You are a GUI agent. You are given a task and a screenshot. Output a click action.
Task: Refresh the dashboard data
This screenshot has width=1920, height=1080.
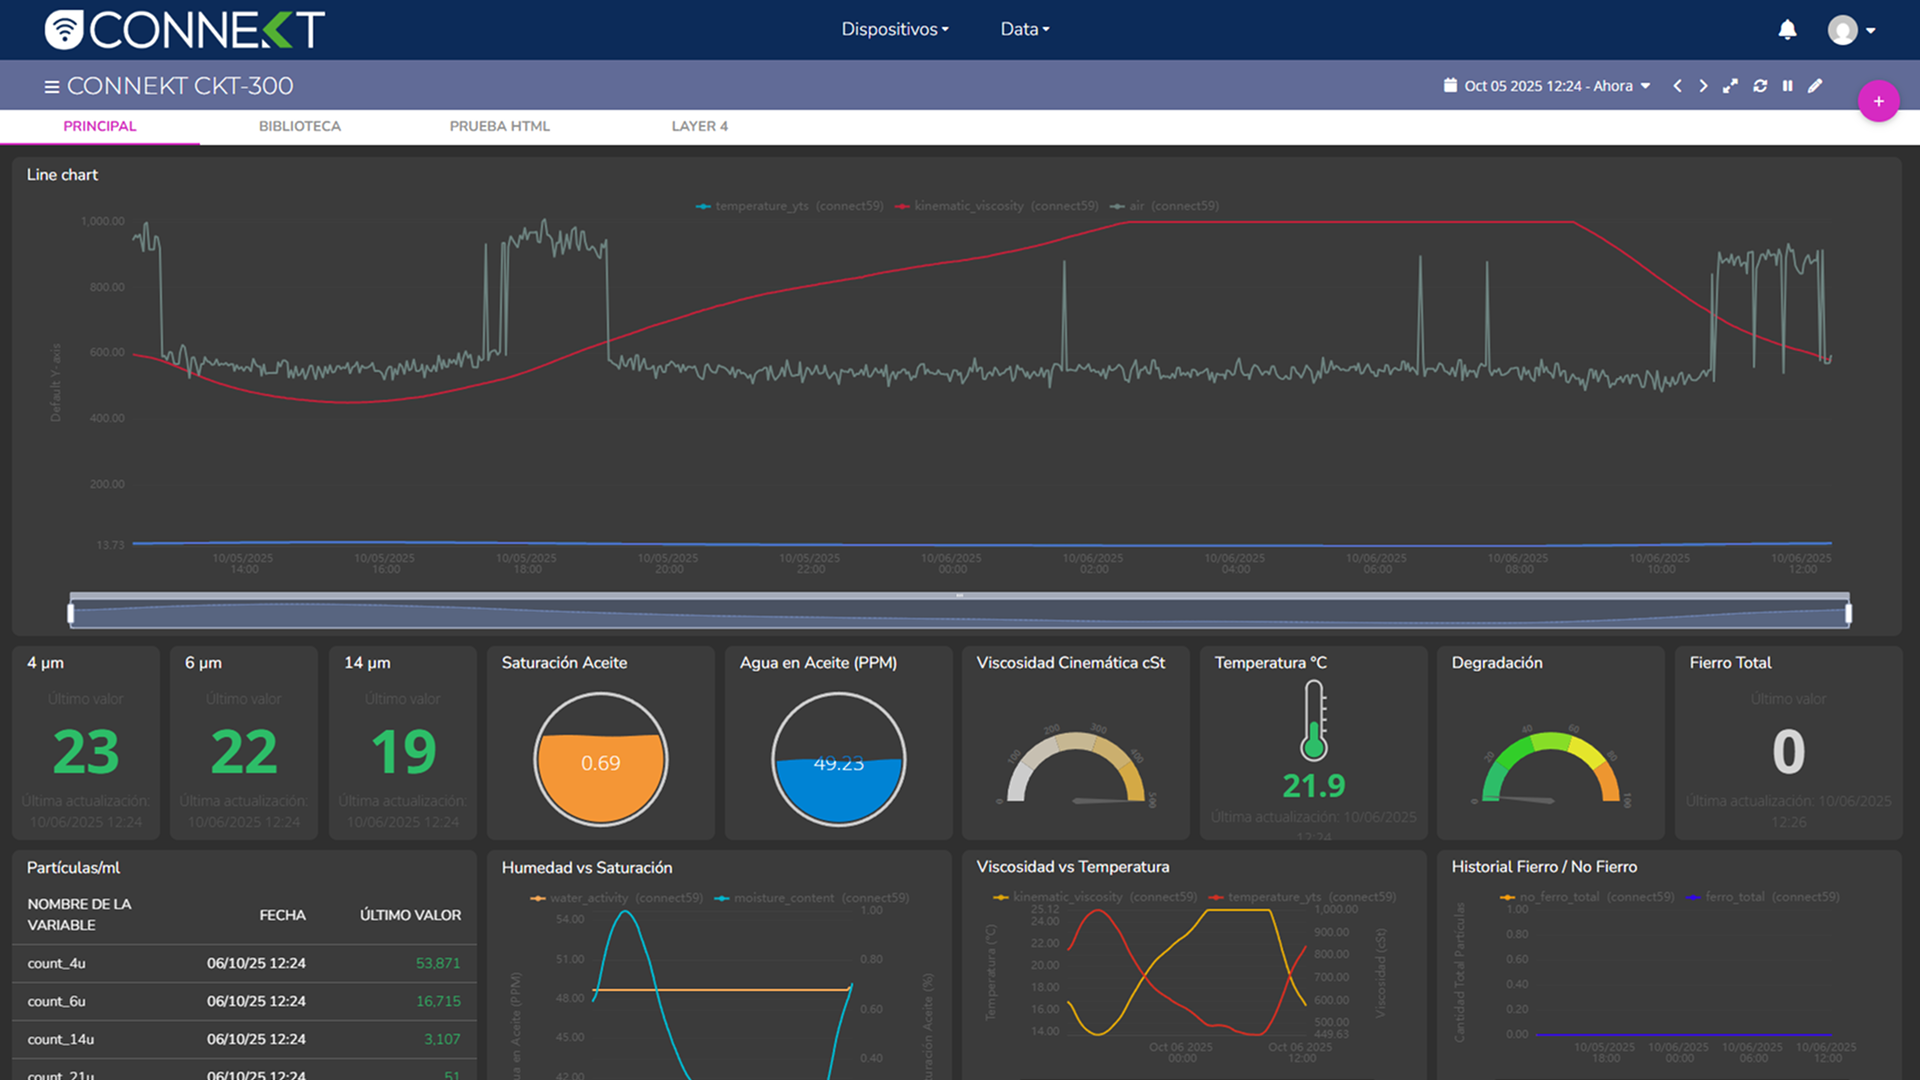(1760, 86)
